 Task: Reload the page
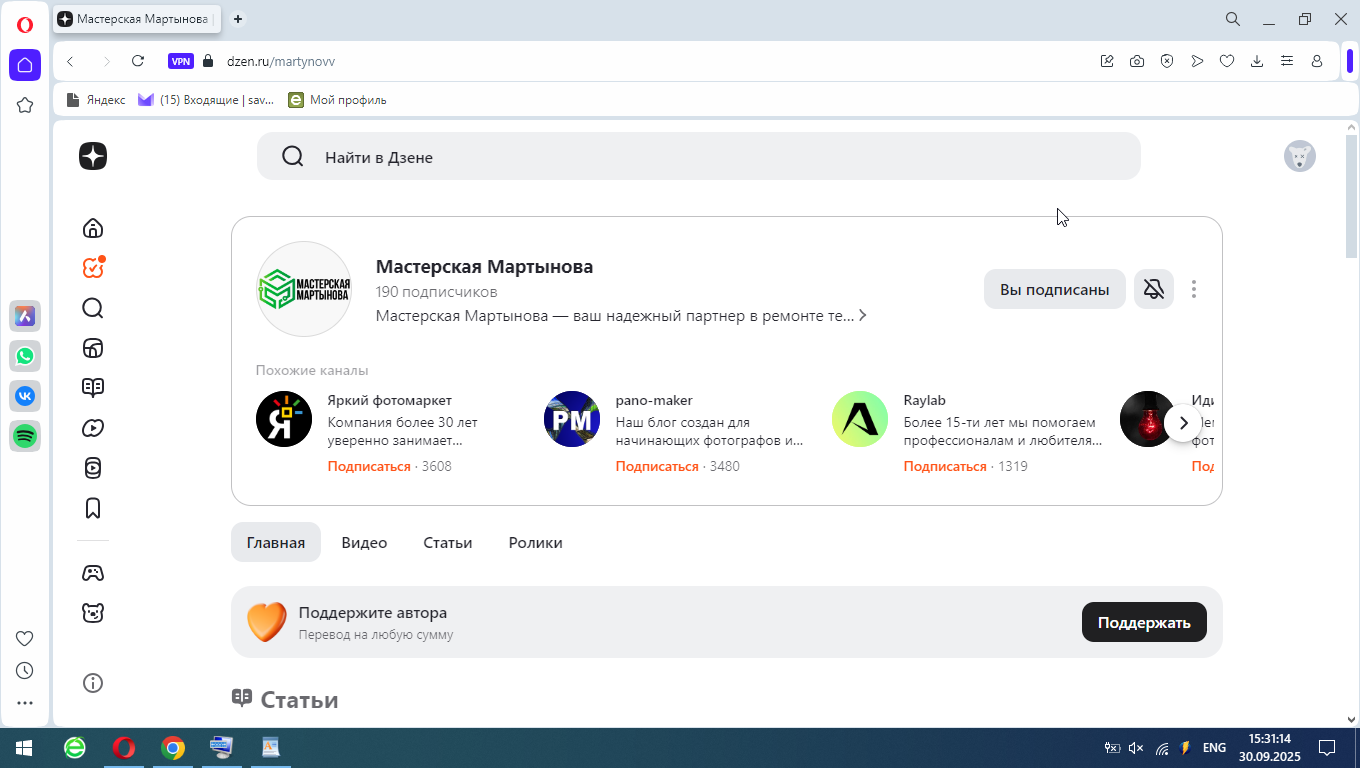coord(138,61)
